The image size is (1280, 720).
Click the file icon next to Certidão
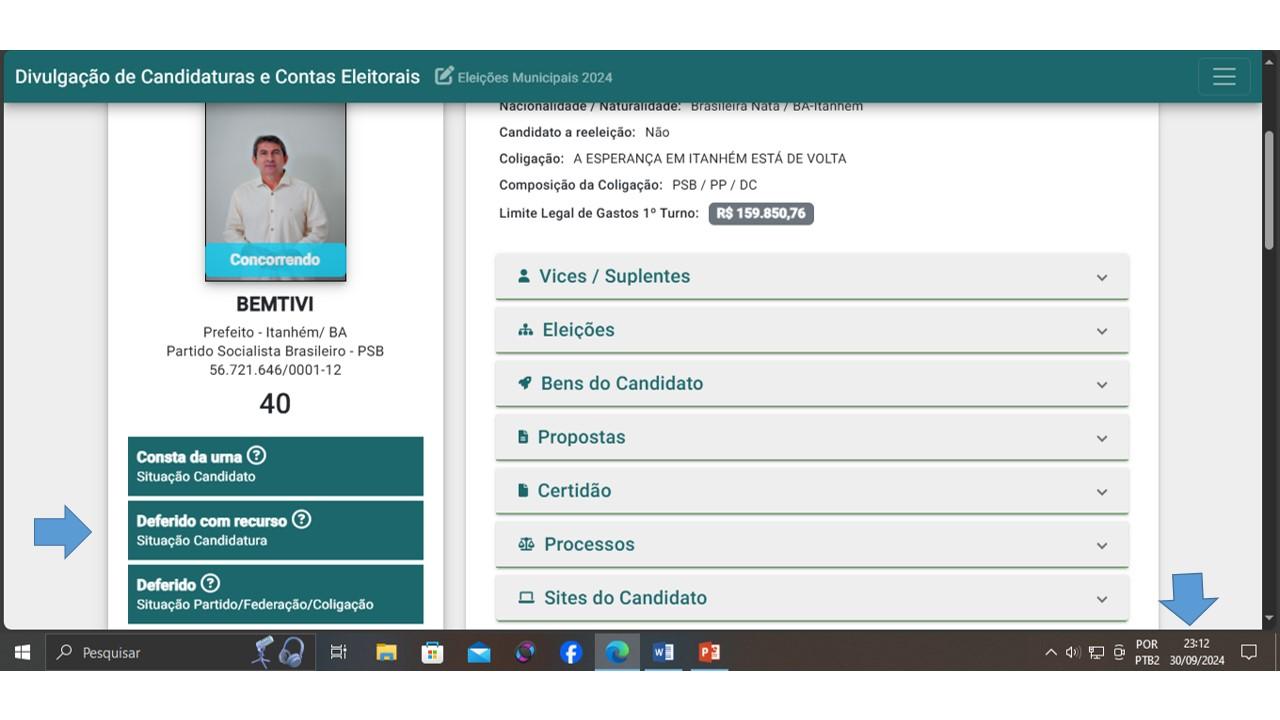tap(523, 491)
